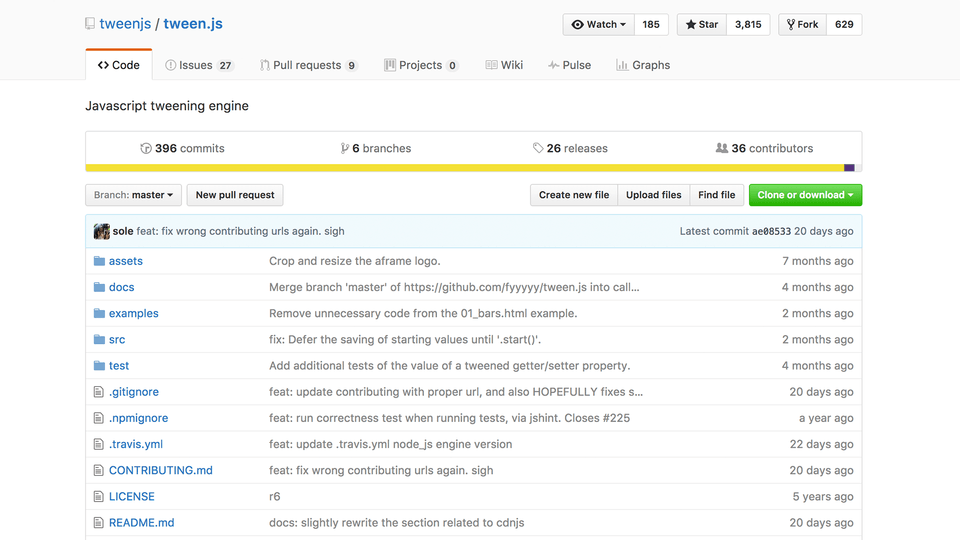
Task: Open the README.md file link
Action: pos(141,522)
